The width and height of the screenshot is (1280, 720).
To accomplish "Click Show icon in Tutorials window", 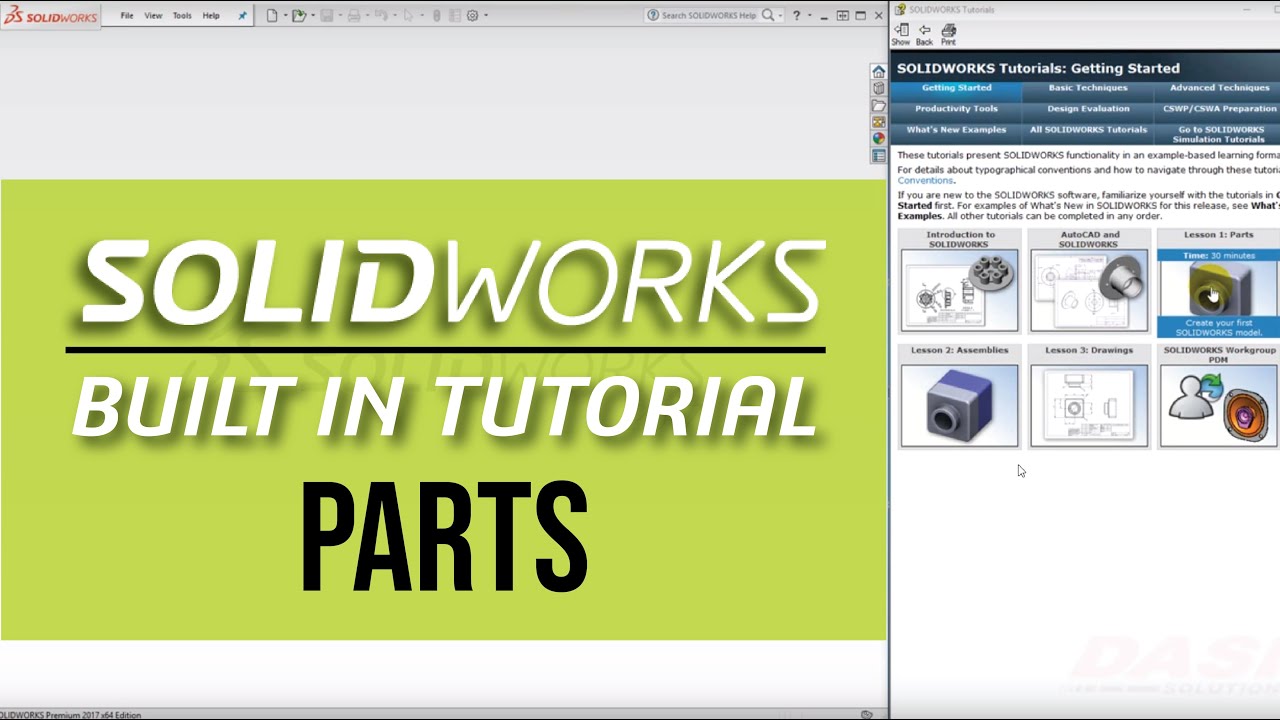I will 901,35.
